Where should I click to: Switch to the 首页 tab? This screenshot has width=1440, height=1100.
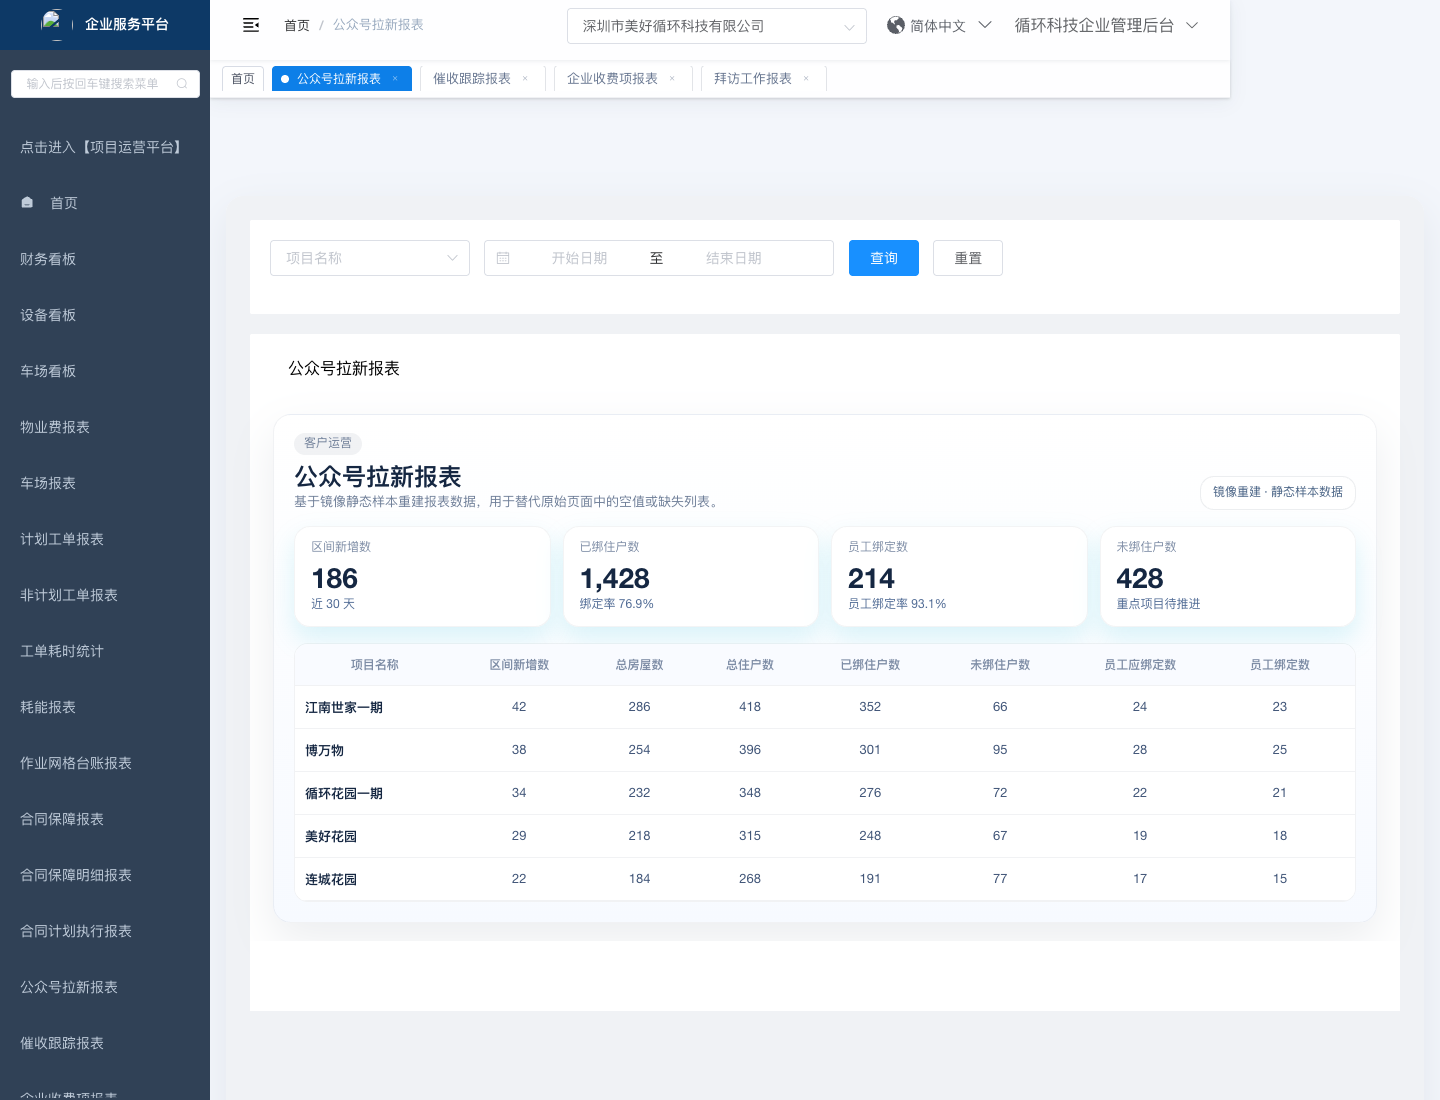(x=243, y=79)
